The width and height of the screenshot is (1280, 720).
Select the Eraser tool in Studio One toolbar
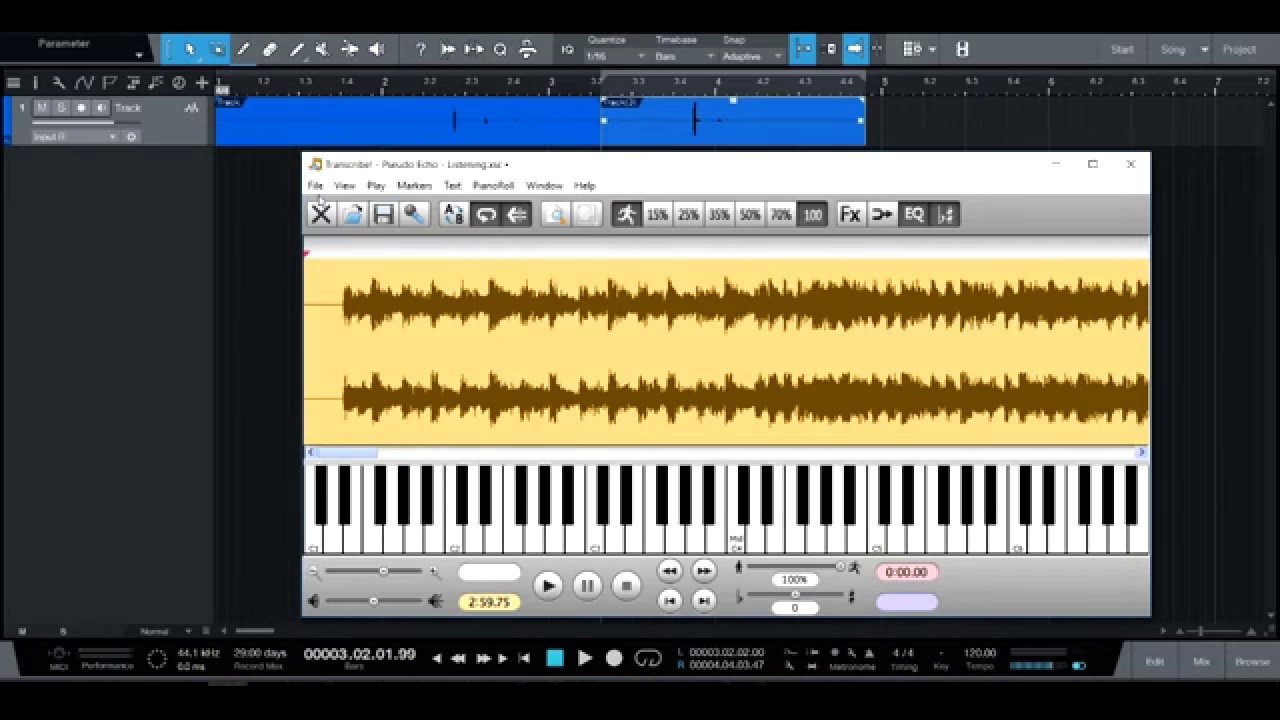[270, 49]
